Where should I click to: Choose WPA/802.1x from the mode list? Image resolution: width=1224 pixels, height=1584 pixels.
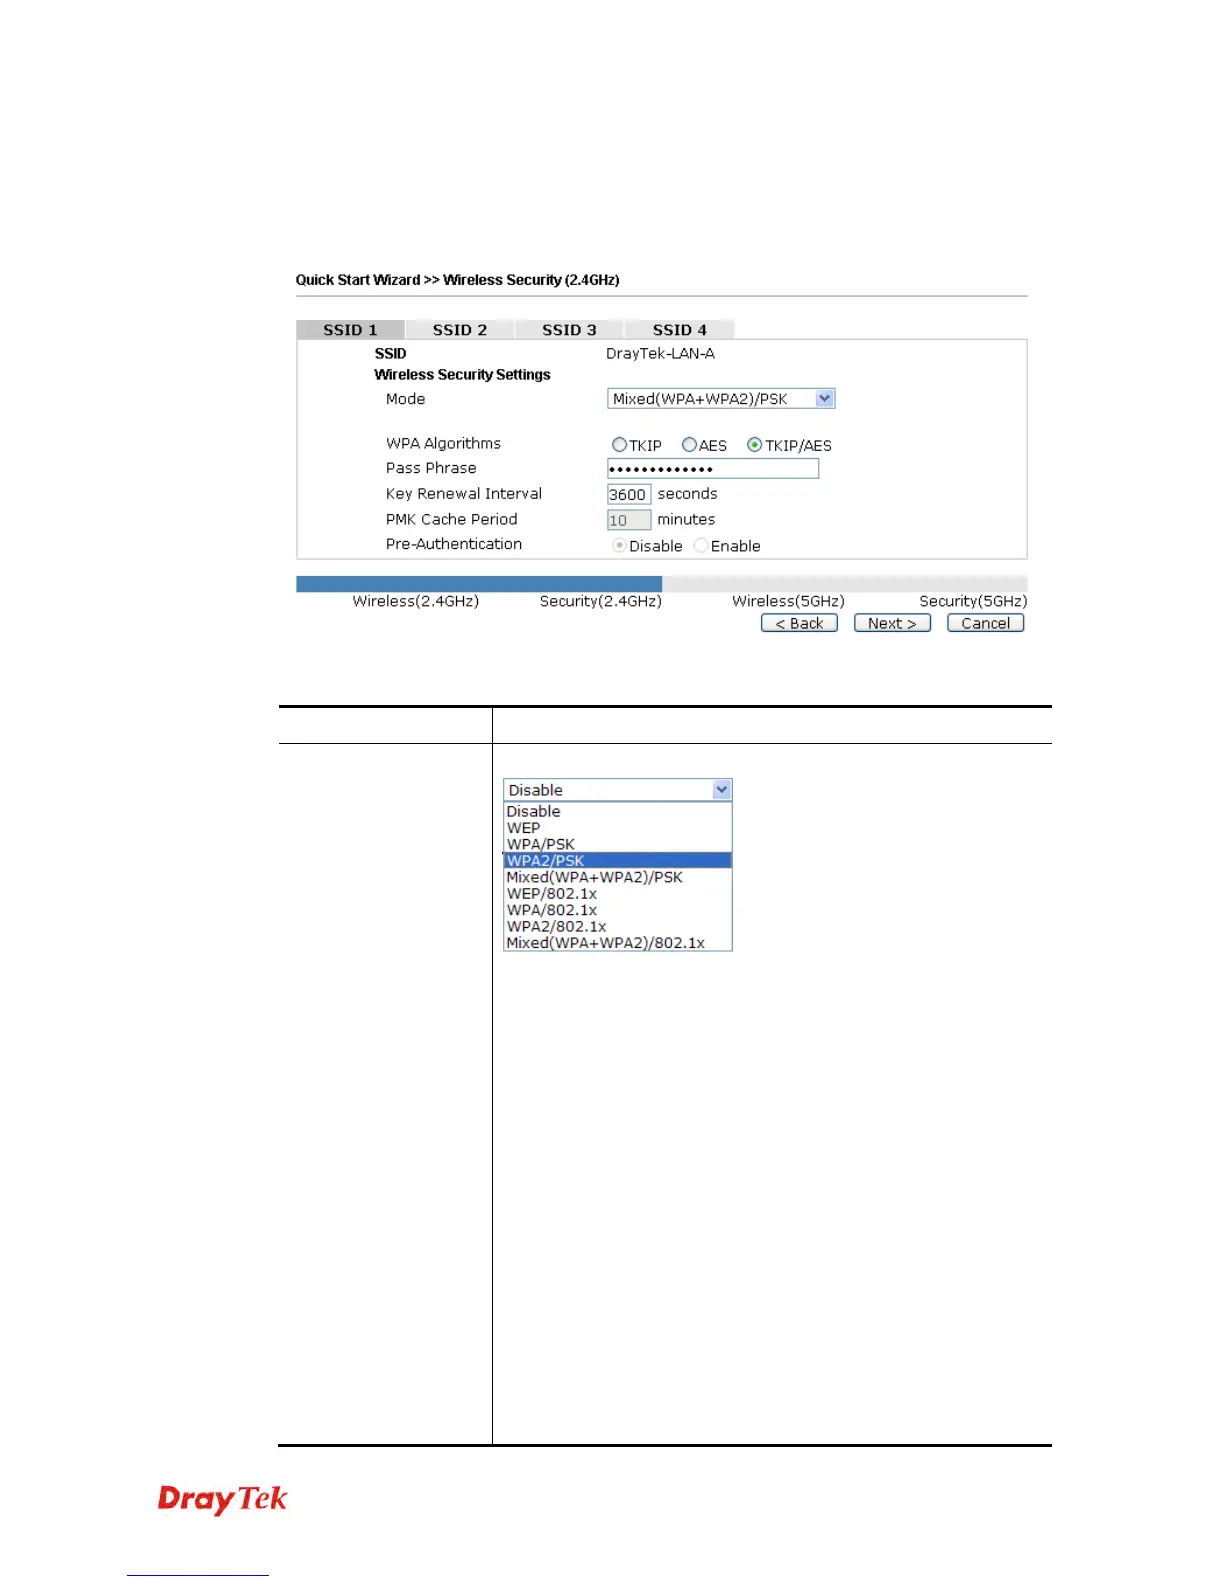[x=618, y=910]
